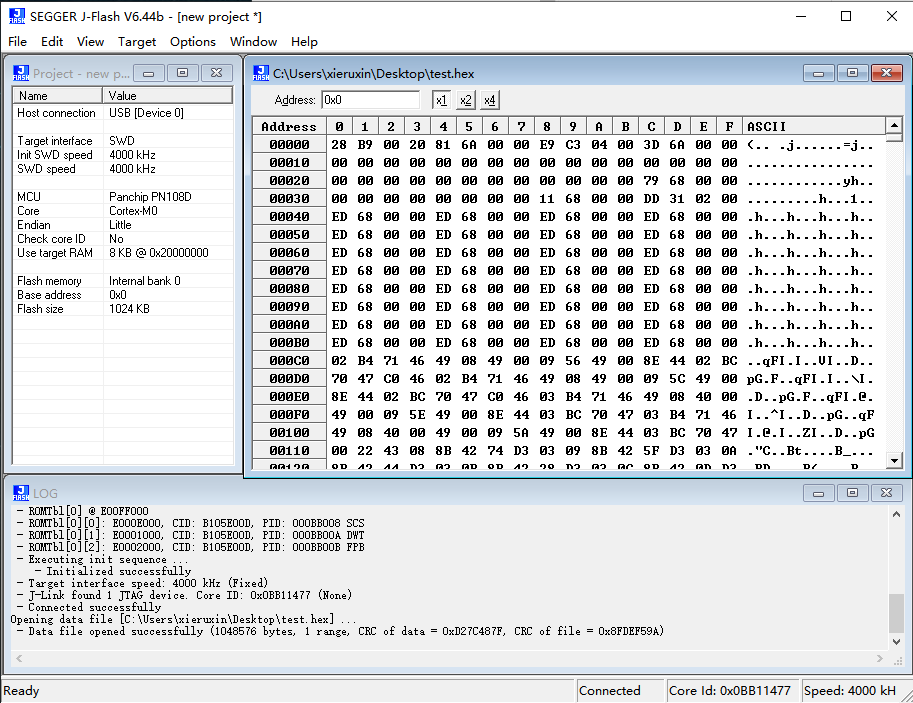Click the Address column header in hex view
The height and width of the screenshot is (703, 913).
[x=289, y=126]
